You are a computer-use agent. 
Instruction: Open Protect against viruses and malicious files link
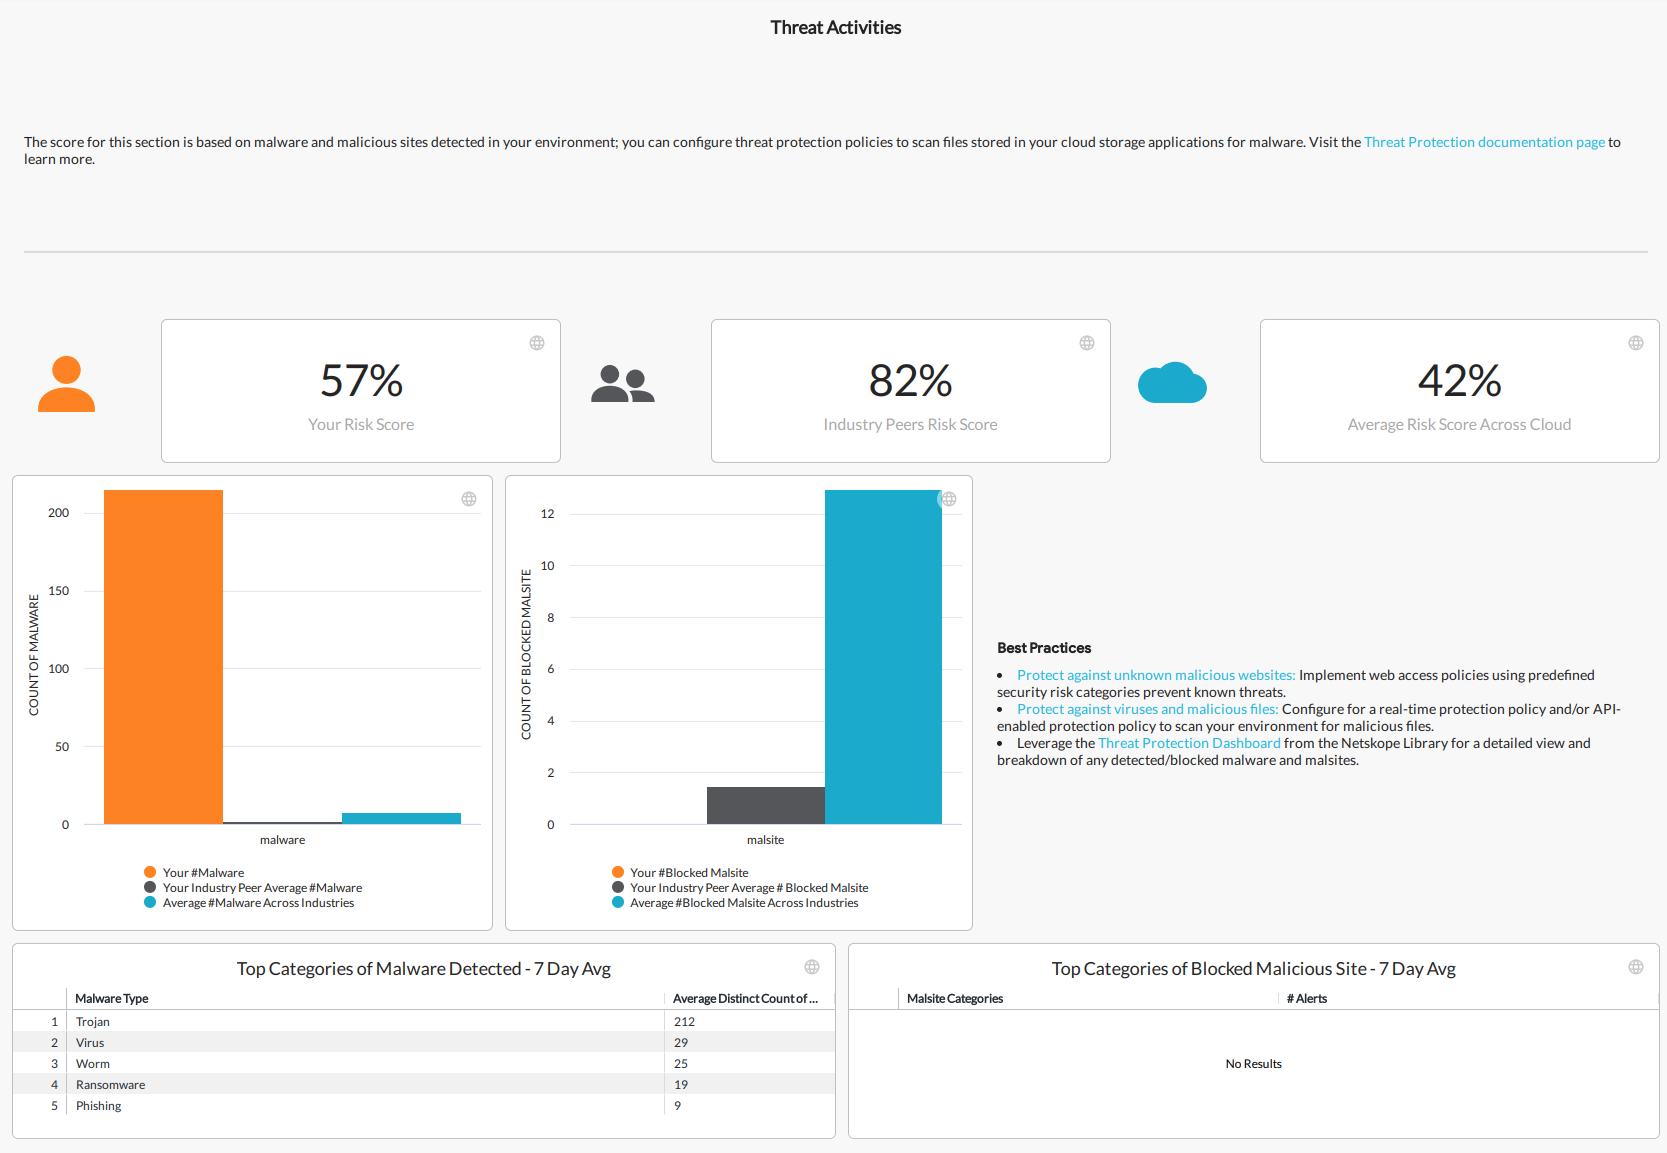(x=1147, y=709)
